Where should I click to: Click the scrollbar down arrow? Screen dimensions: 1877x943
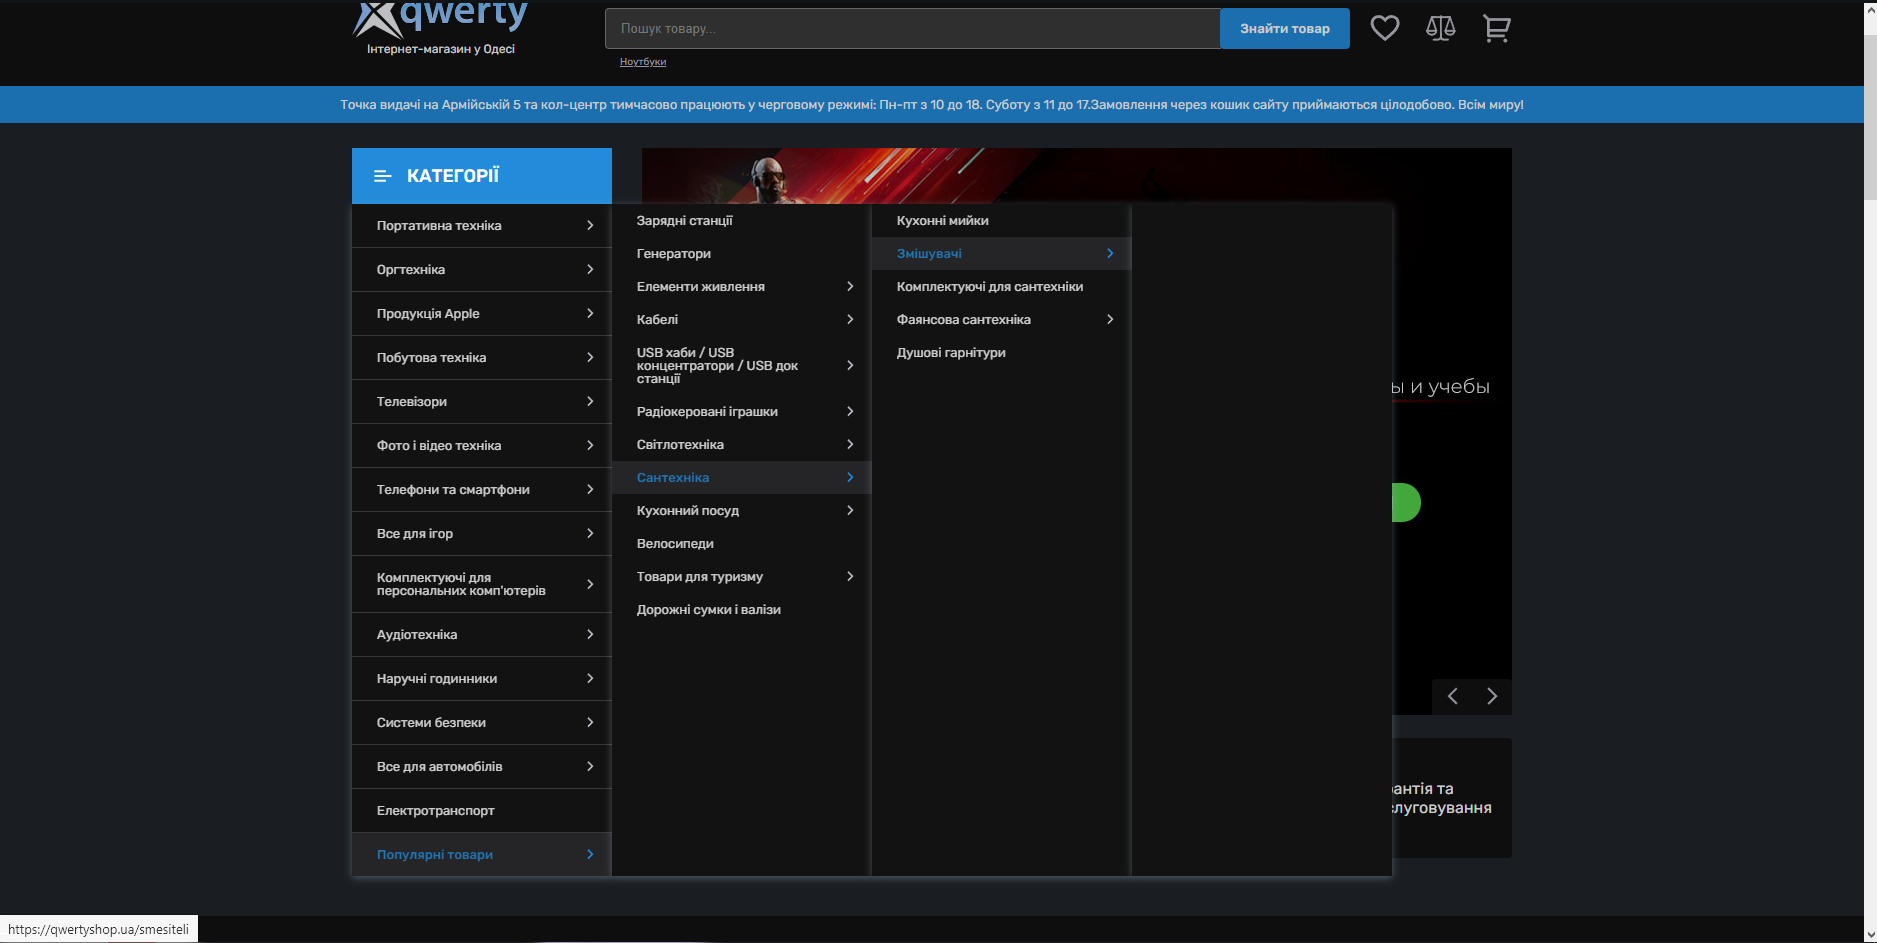(x=1870, y=935)
